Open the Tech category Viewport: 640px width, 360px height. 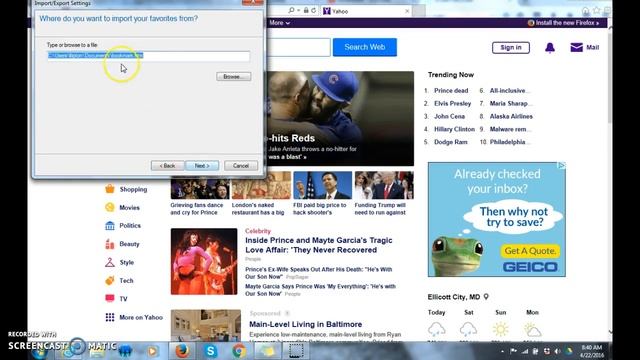click(x=126, y=281)
